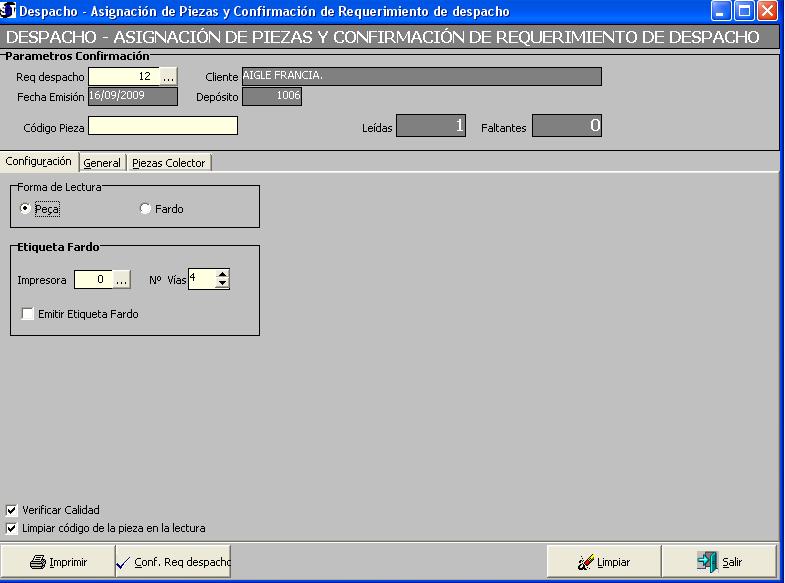The height and width of the screenshot is (583, 785).
Task: Switch to the General tab
Action: point(102,163)
